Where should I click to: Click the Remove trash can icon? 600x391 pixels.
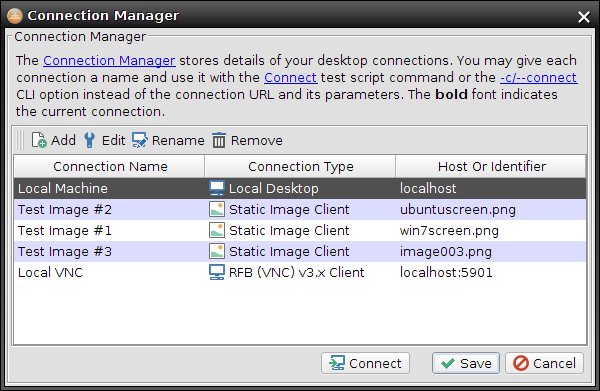pos(219,140)
